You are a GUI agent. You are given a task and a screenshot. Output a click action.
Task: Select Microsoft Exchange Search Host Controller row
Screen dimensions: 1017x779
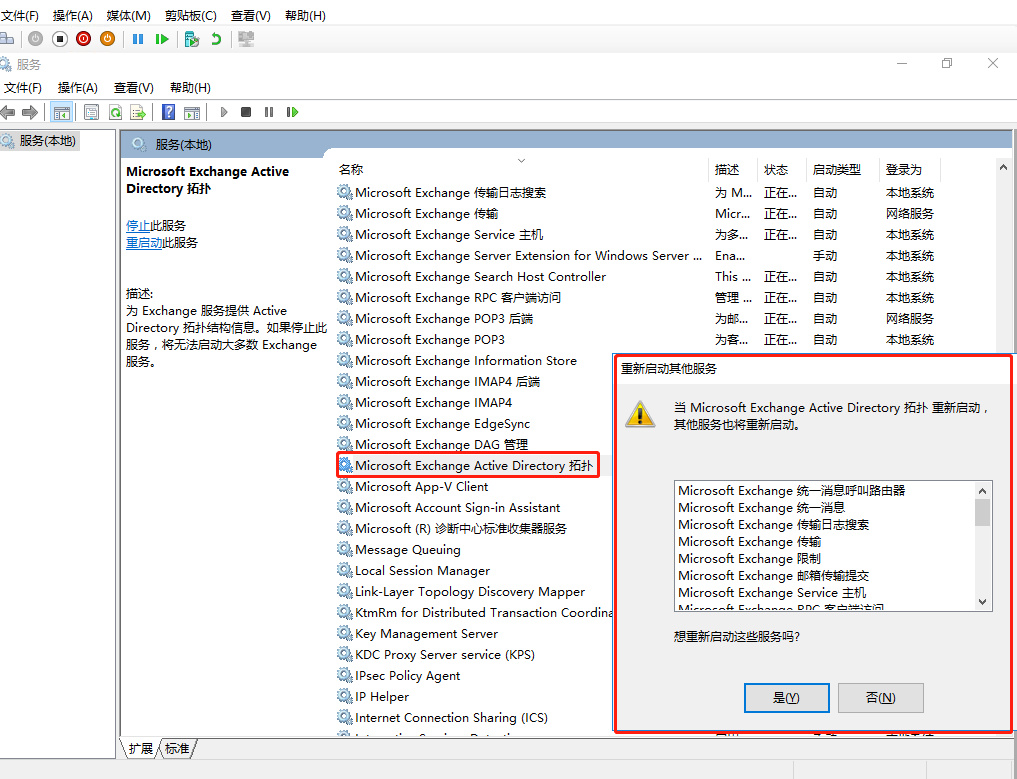480,276
